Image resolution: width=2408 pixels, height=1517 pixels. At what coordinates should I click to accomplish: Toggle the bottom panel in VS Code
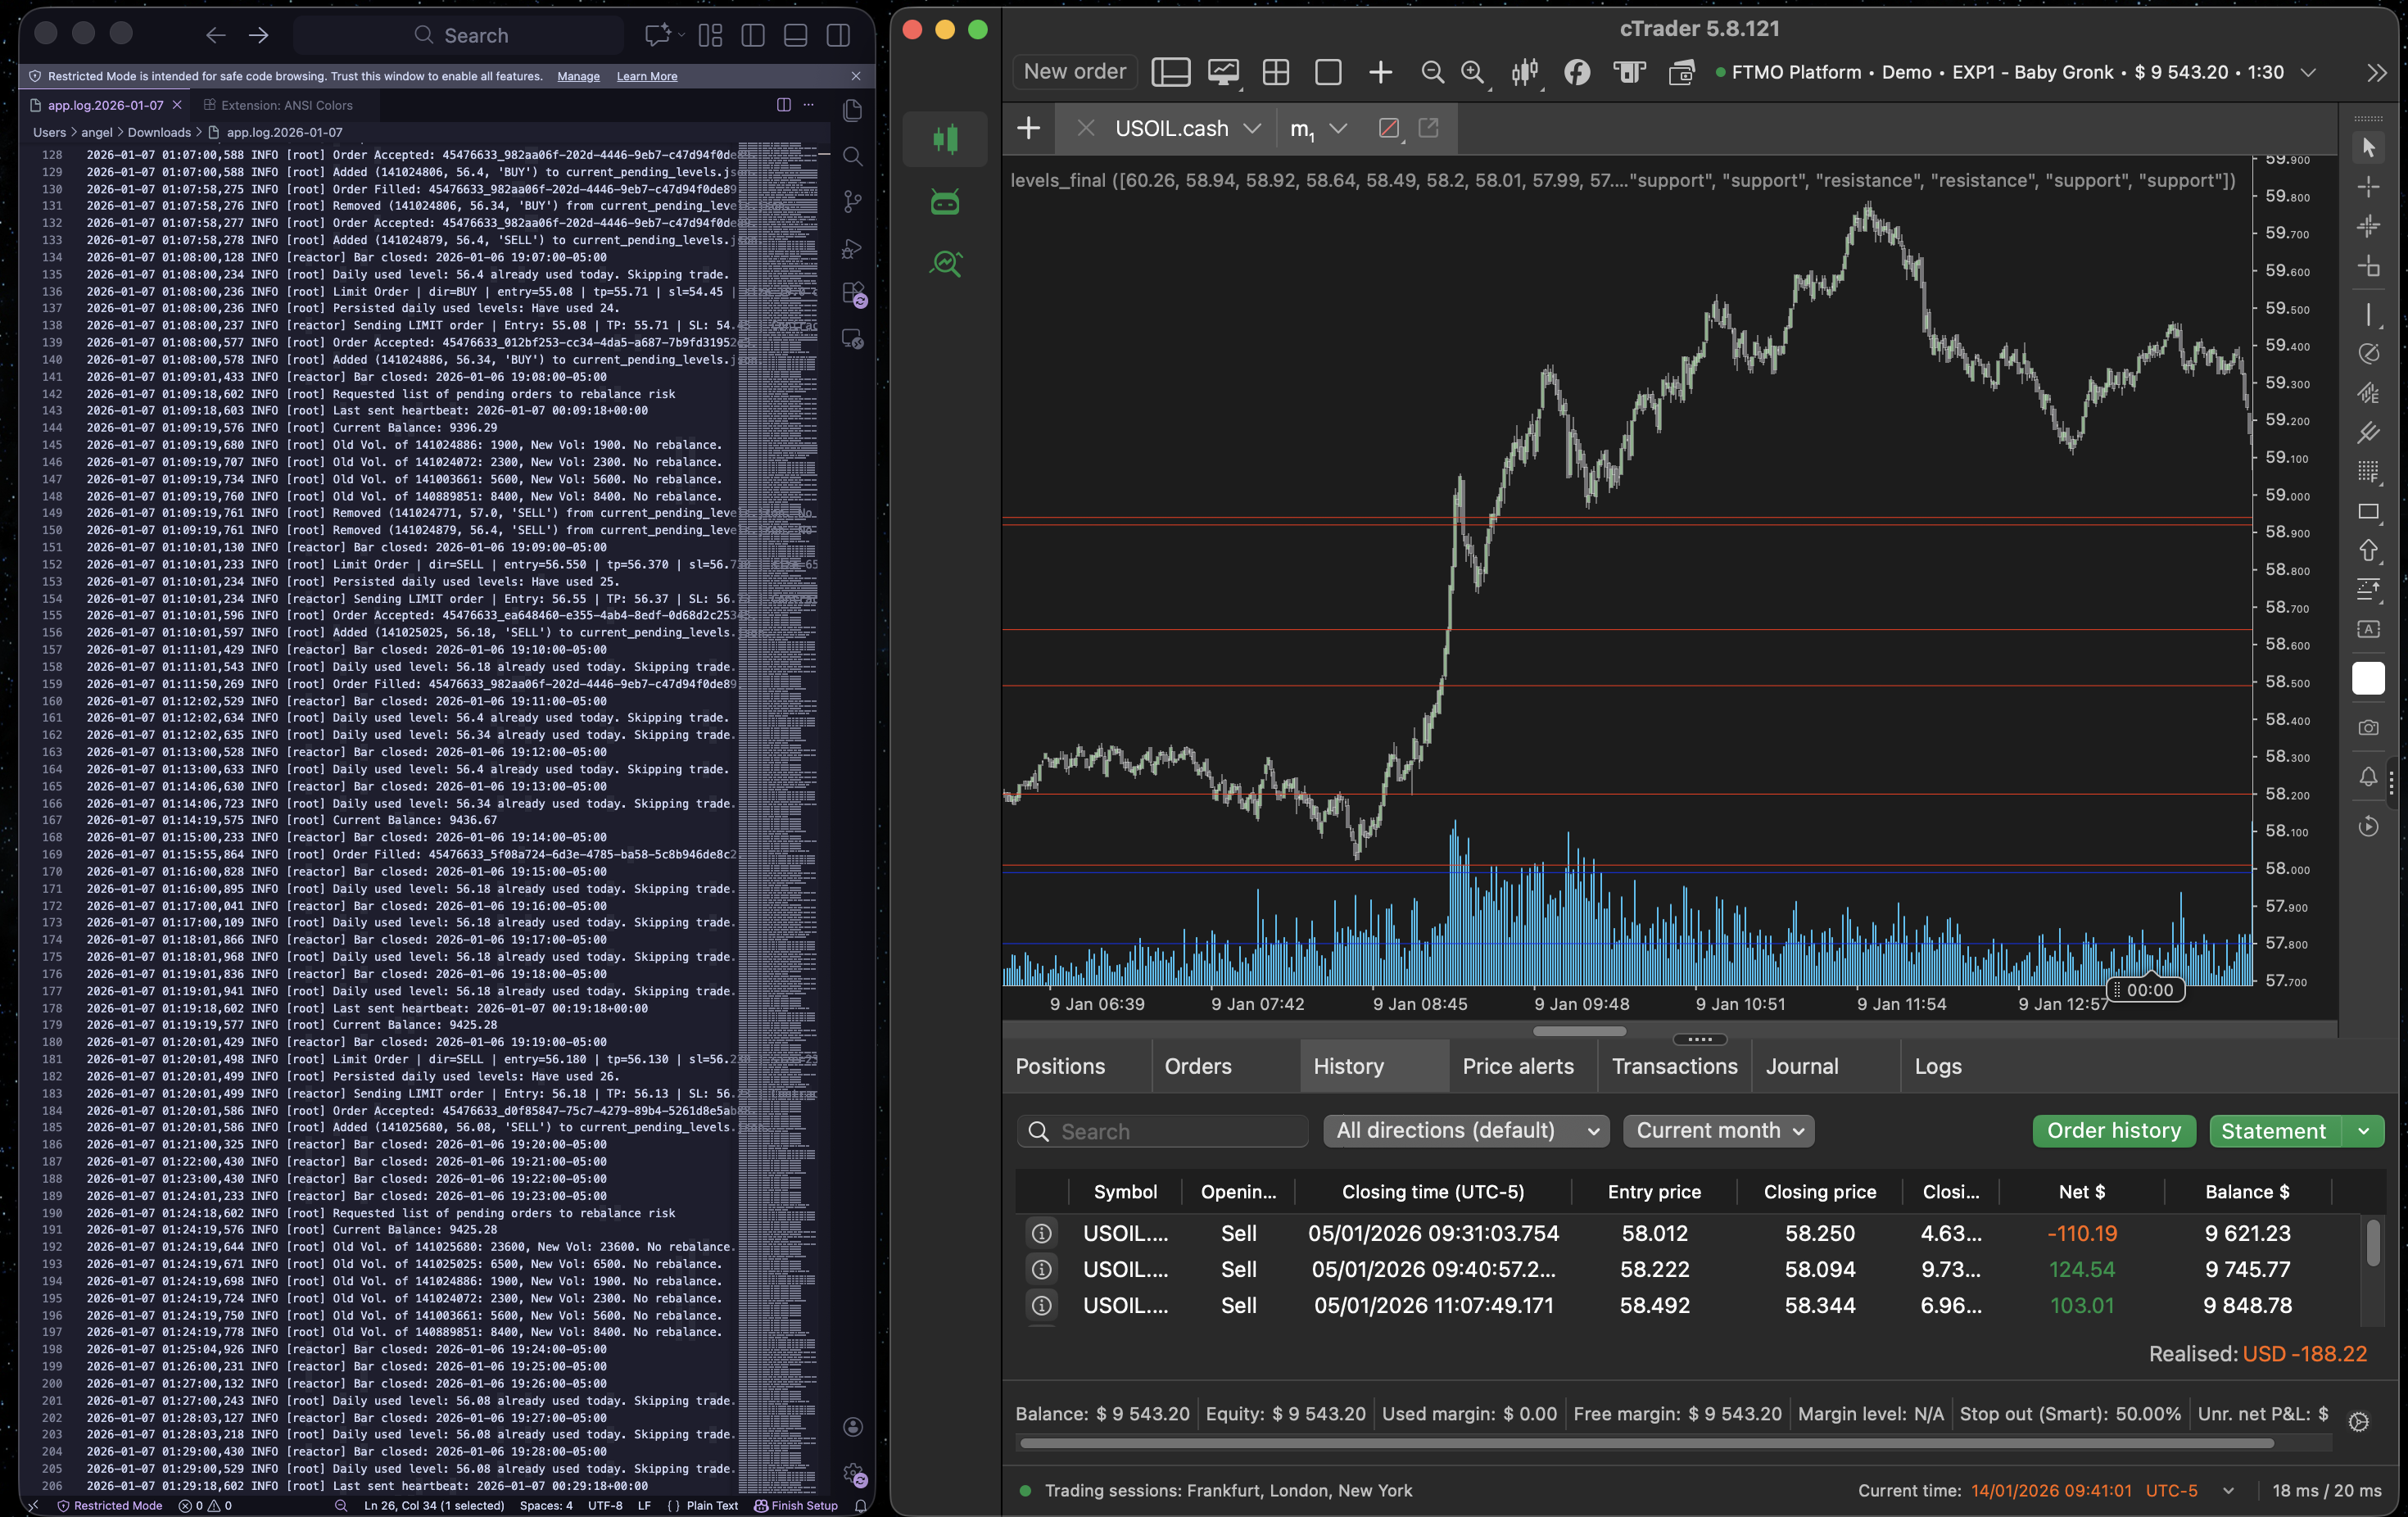pos(795,35)
